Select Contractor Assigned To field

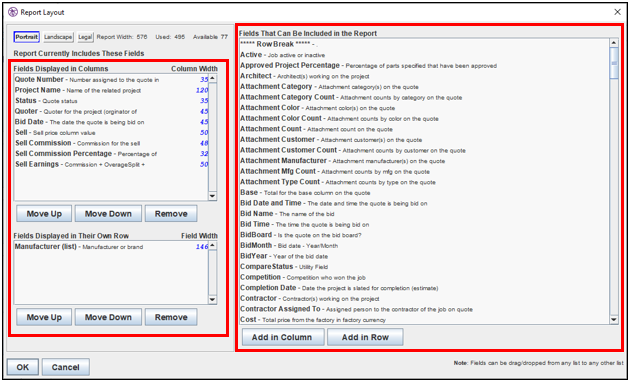pyautogui.click(x=424, y=309)
